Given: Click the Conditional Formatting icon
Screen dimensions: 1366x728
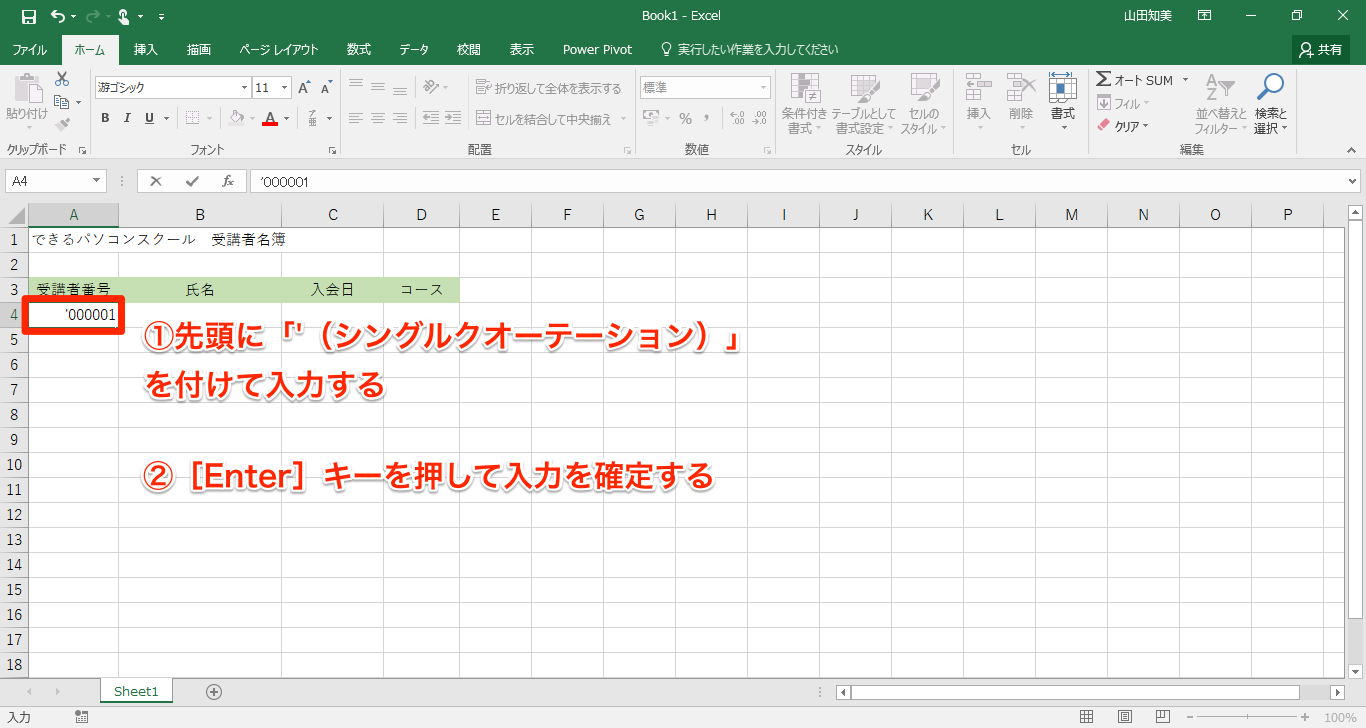Looking at the screenshot, I should point(805,88).
